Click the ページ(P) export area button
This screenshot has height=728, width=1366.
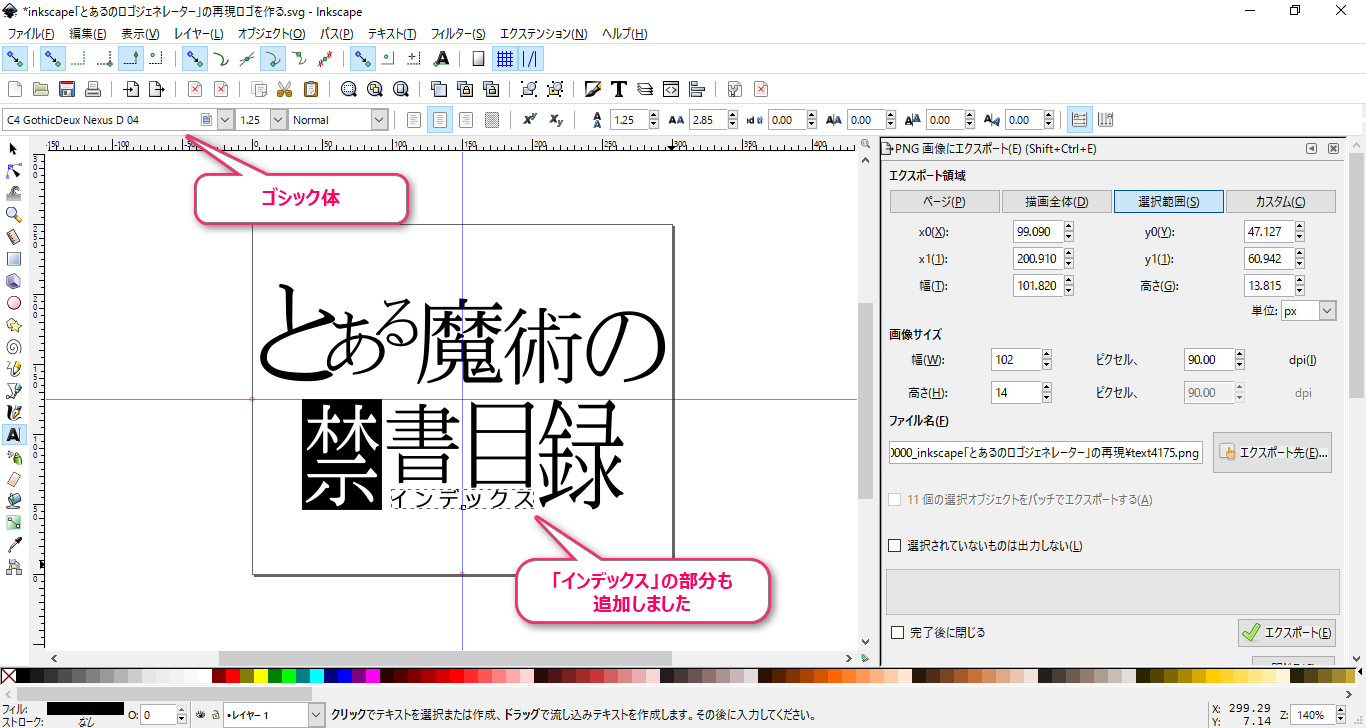pos(945,201)
